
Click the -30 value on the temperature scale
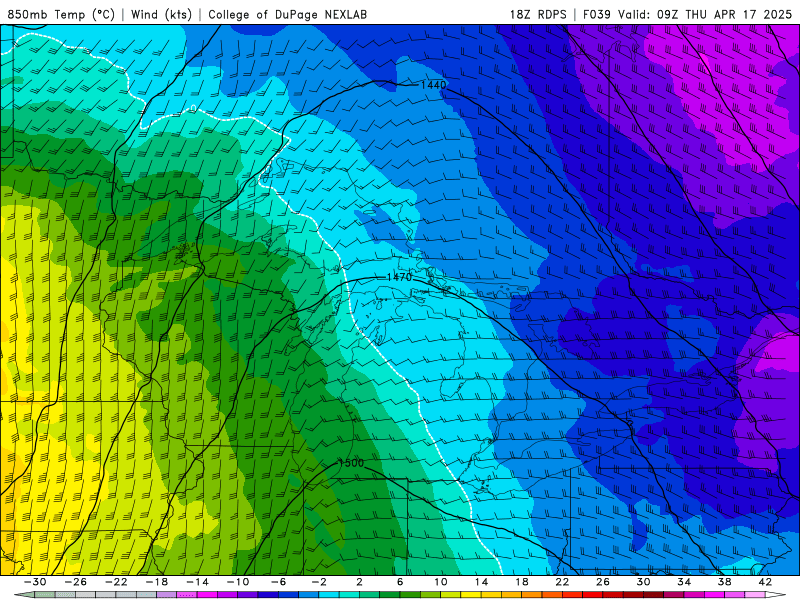point(35,582)
